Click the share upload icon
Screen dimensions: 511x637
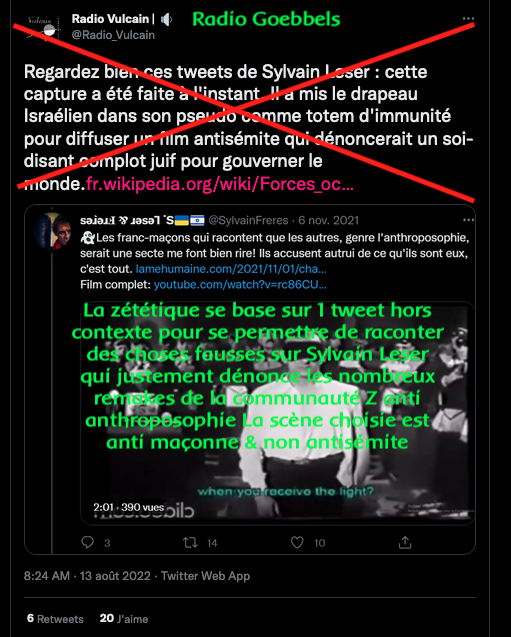[x=405, y=542]
